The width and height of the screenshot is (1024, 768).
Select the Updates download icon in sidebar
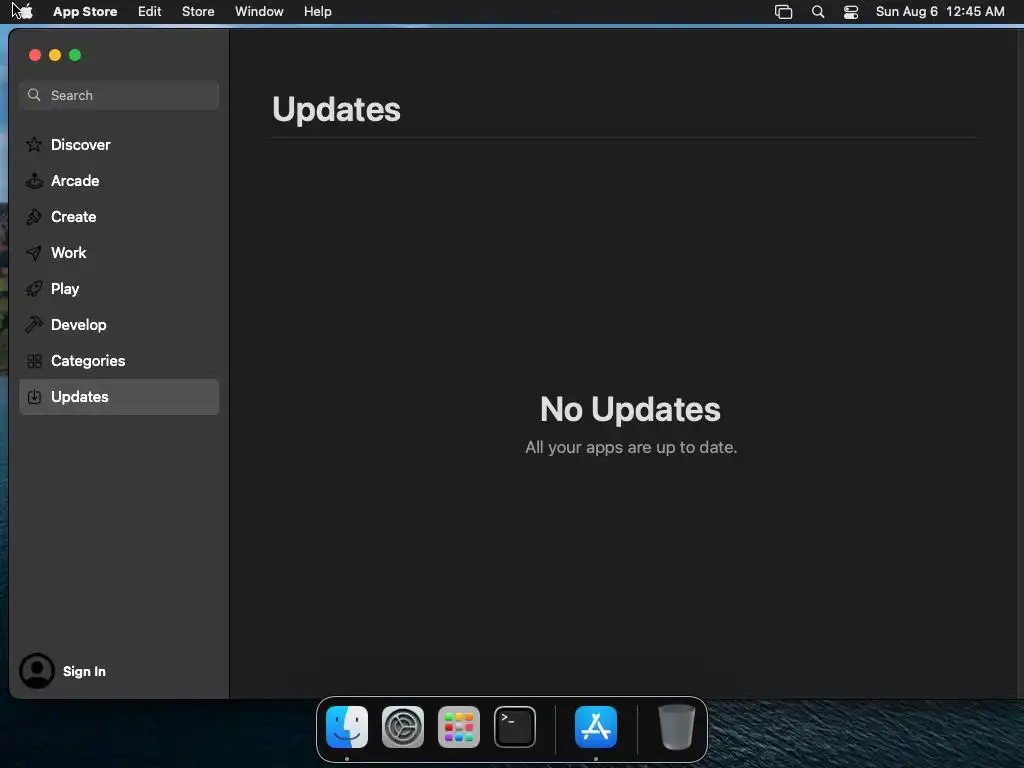(x=34, y=396)
